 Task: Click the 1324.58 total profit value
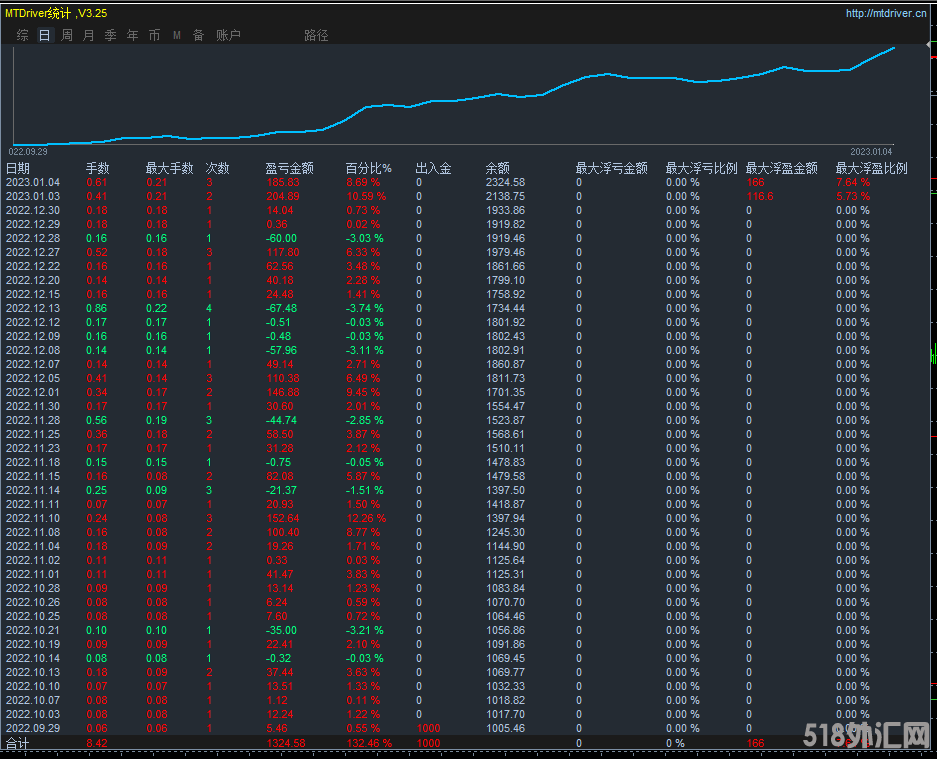(286, 743)
